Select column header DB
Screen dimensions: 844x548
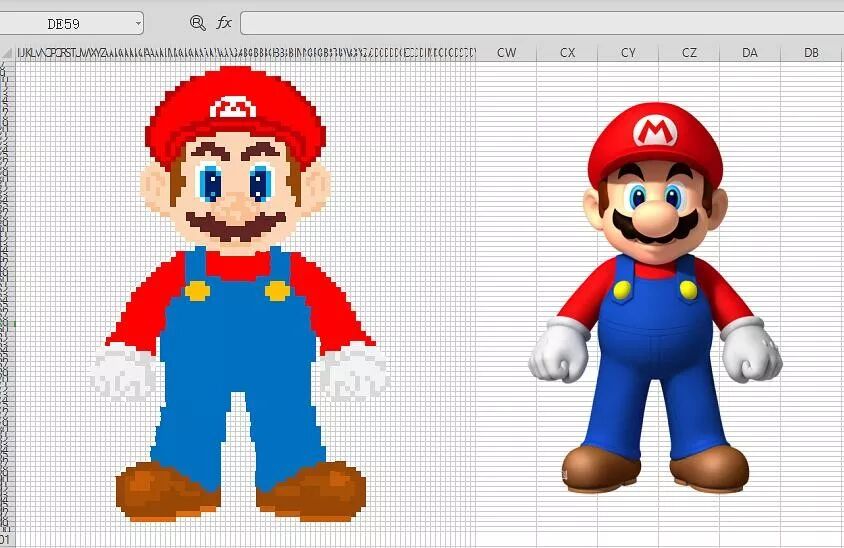point(812,53)
